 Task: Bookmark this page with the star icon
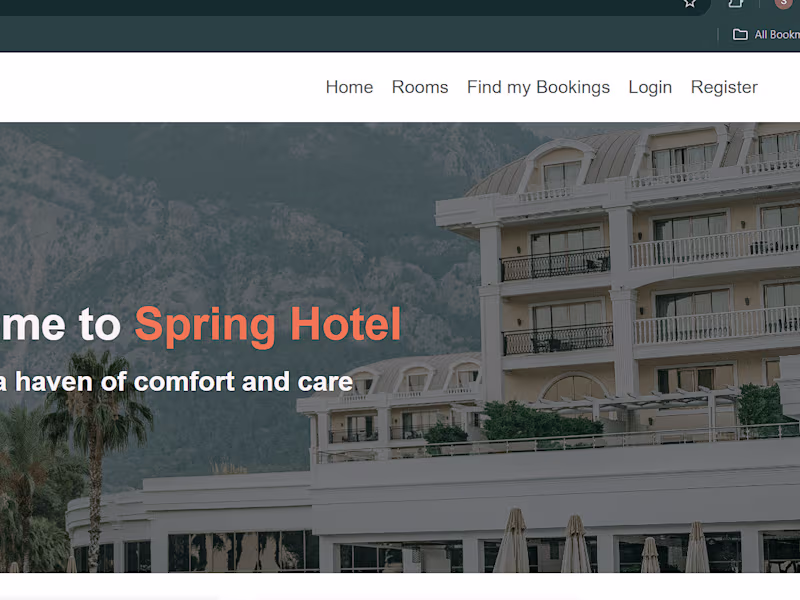click(690, 3)
